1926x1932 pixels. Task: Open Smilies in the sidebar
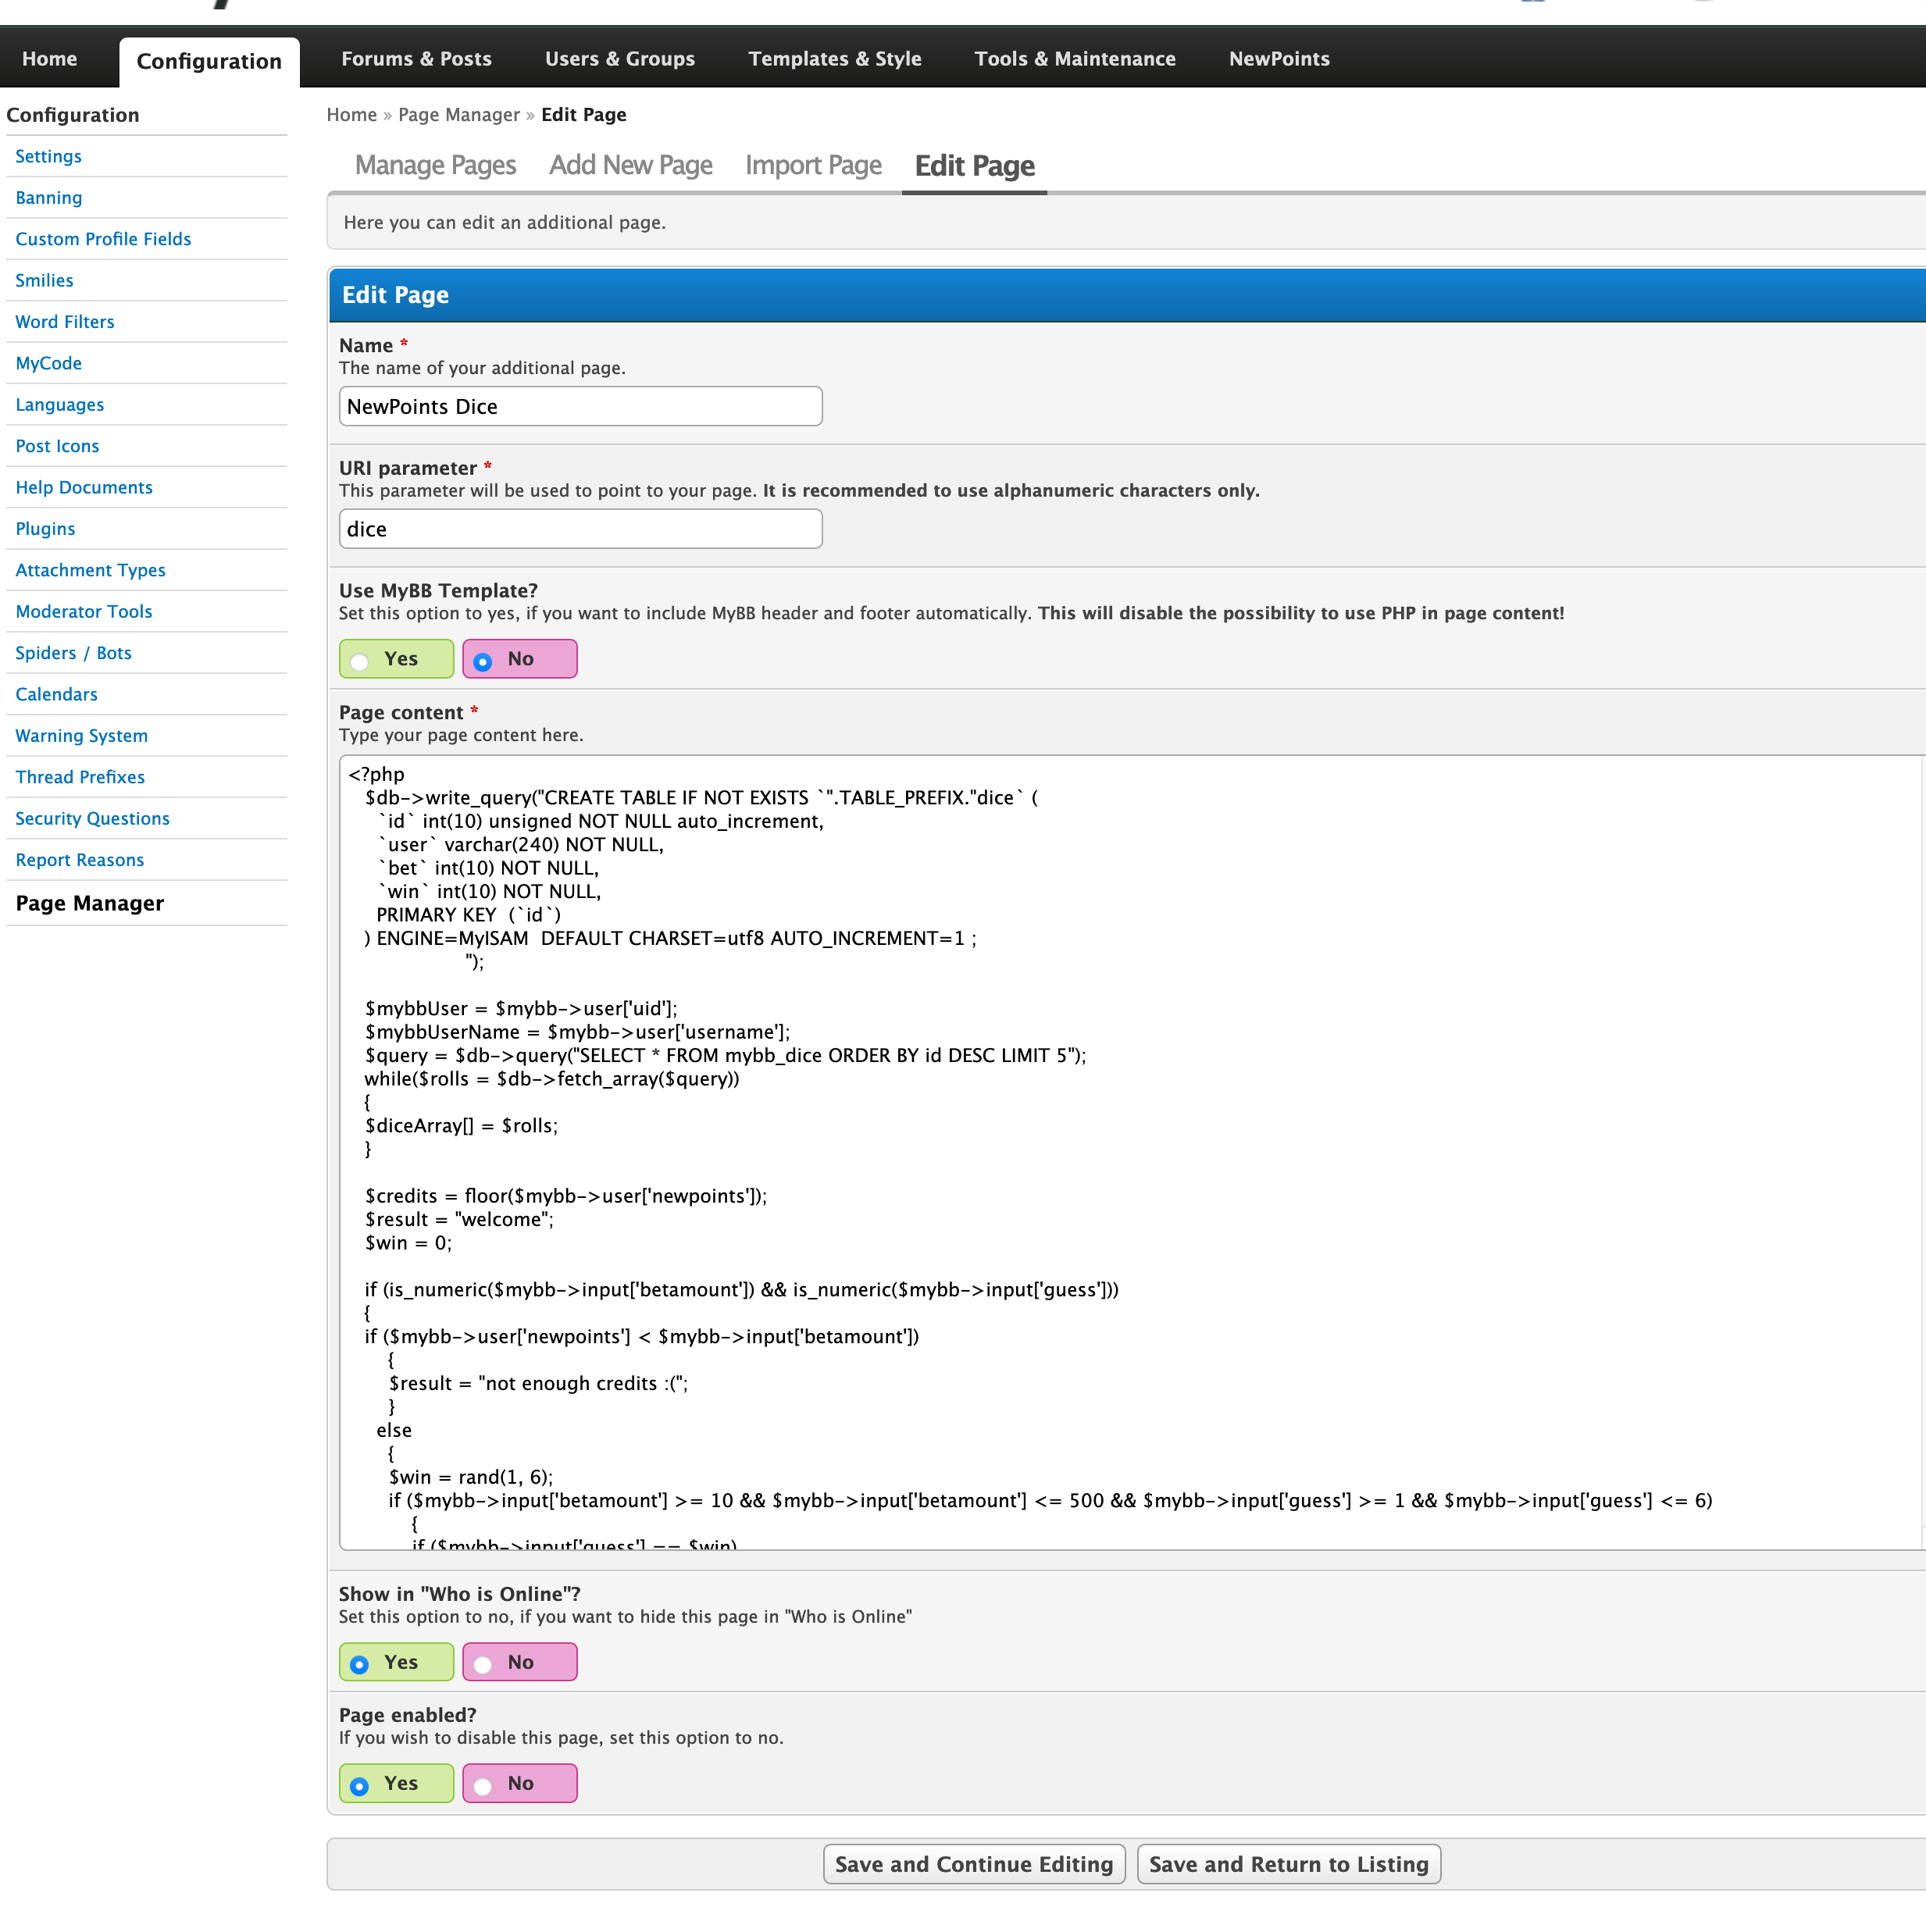pos(44,280)
